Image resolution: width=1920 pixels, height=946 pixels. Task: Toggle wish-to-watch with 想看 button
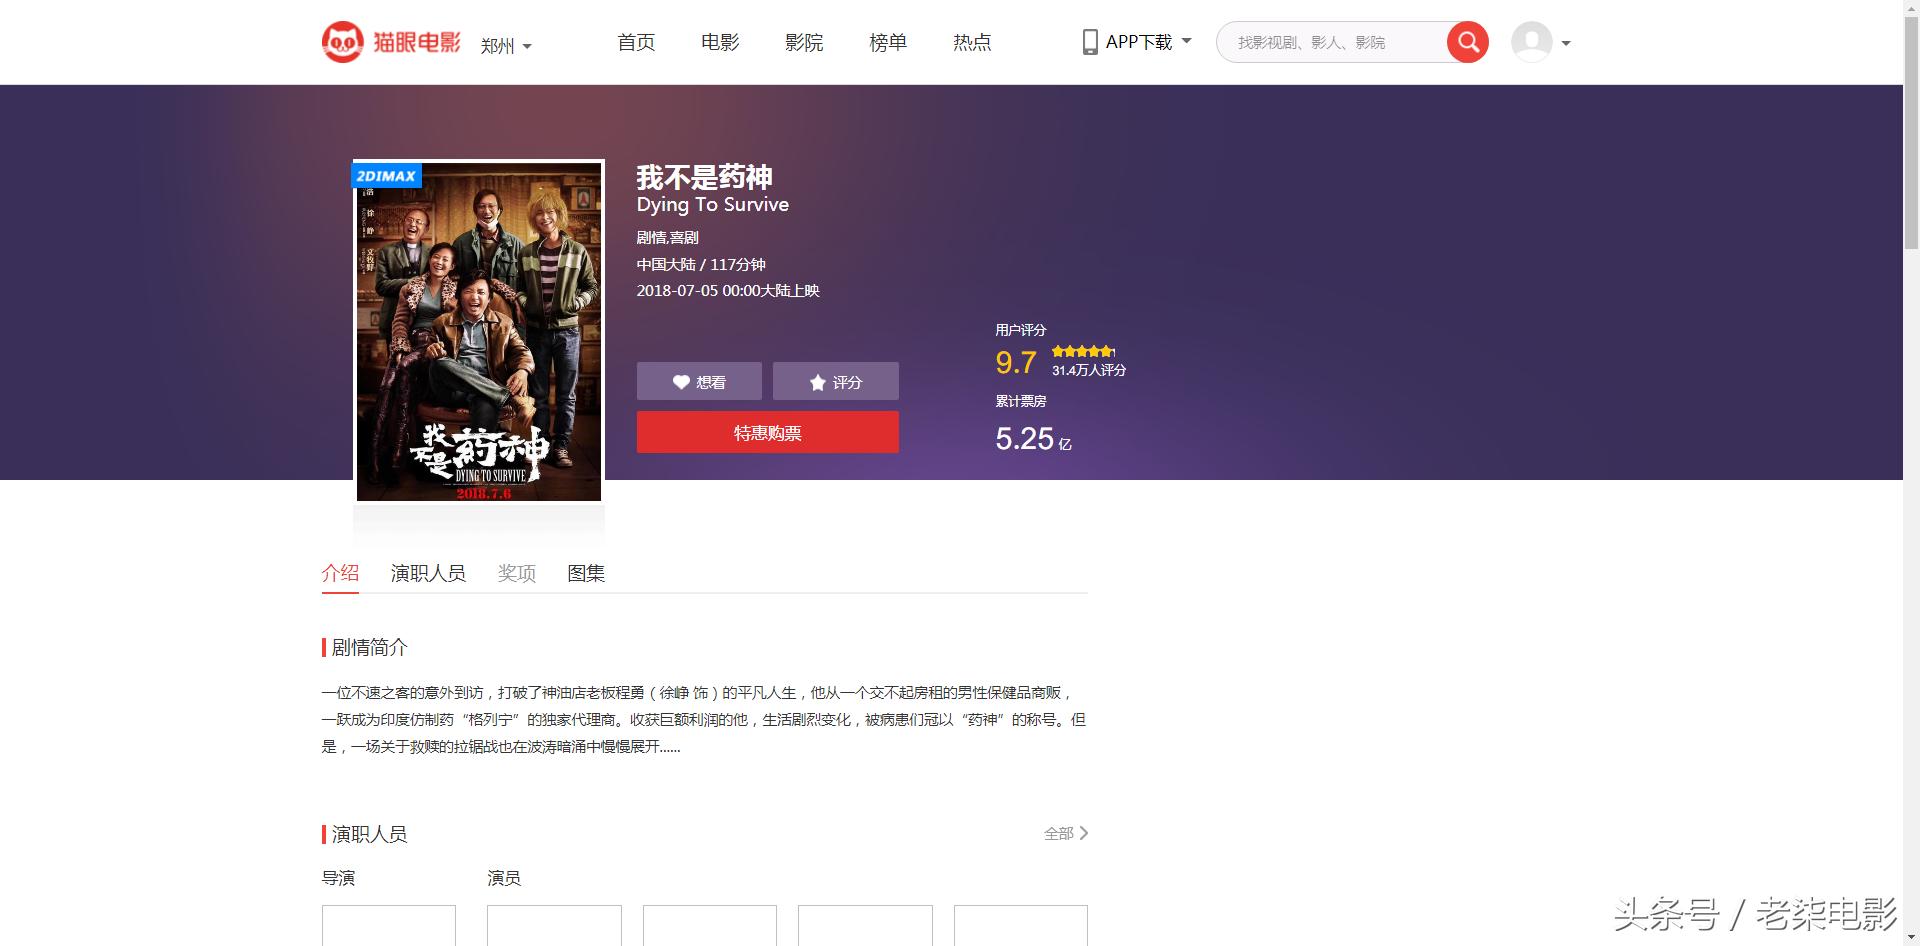(698, 381)
